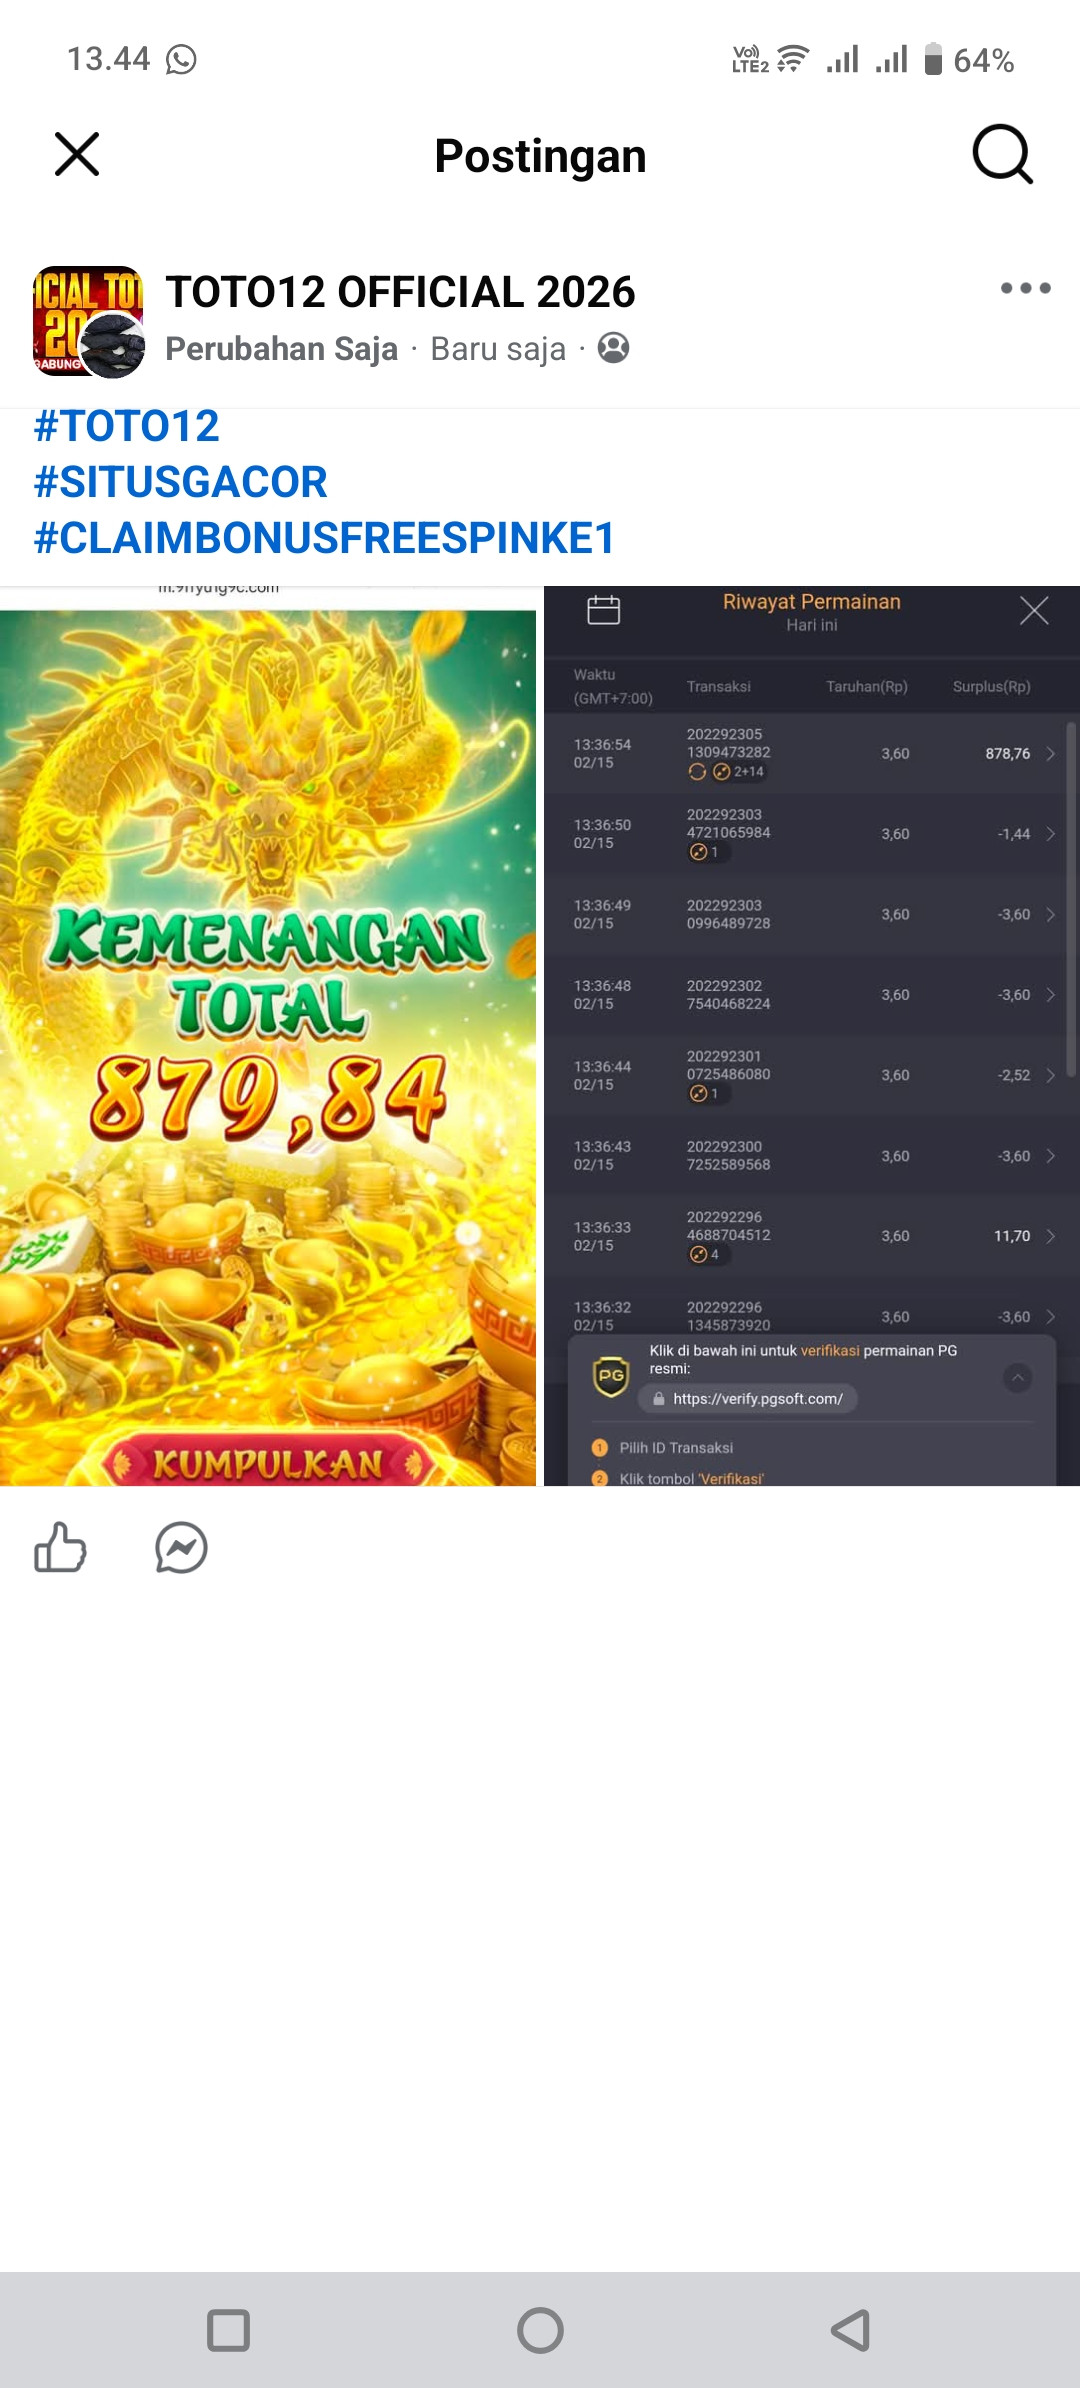Image resolution: width=1080 pixels, height=2388 pixels.
Task: Tap the TOTO12 OFFICIAL profile picture
Action: pyautogui.click(x=89, y=322)
